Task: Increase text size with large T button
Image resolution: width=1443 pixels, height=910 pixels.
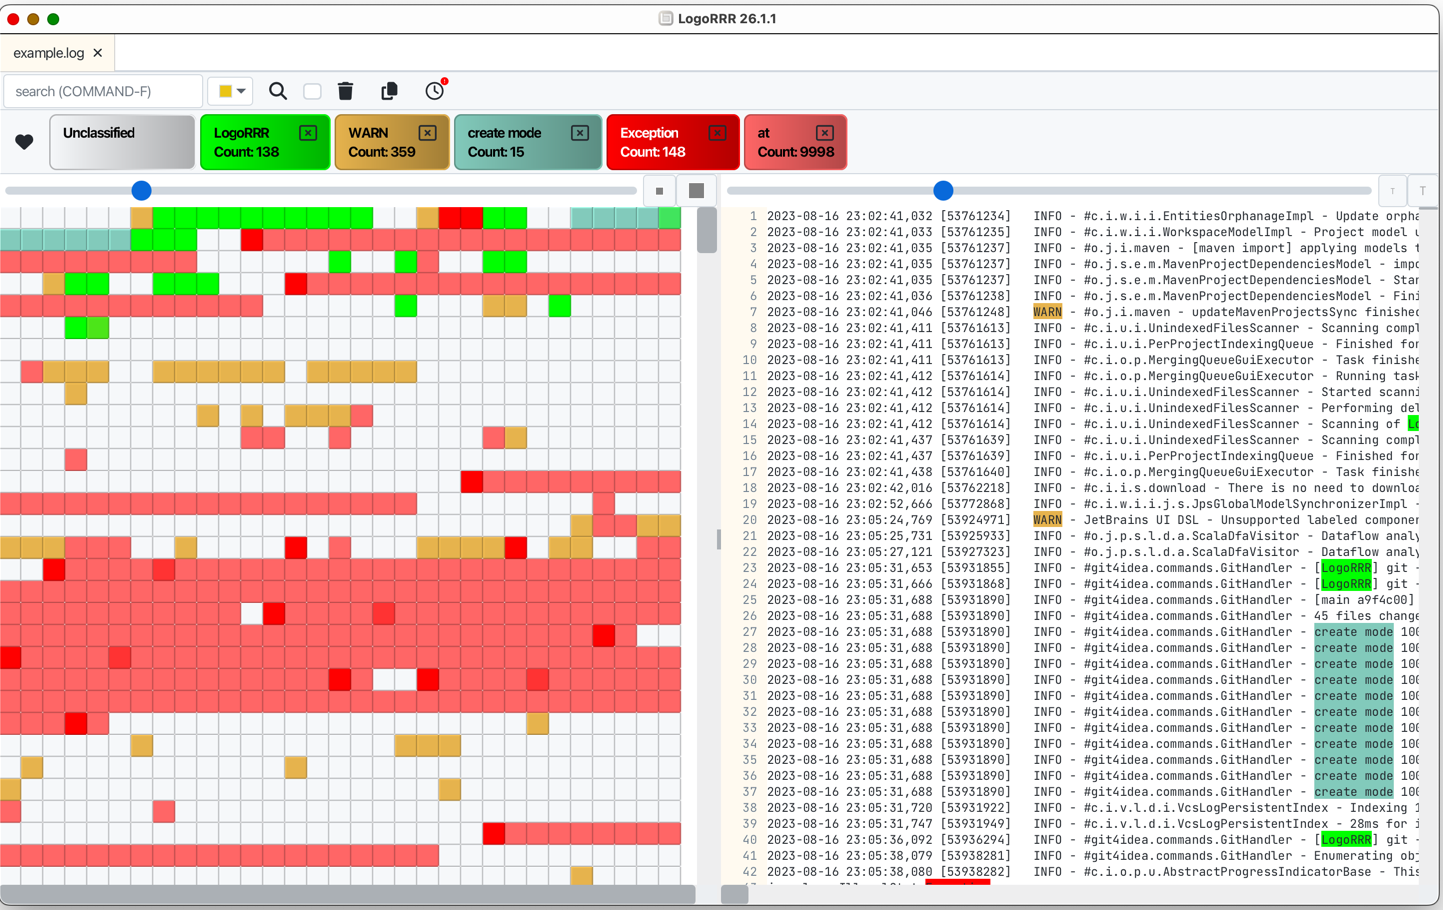Action: pyautogui.click(x=1423, y=191)
